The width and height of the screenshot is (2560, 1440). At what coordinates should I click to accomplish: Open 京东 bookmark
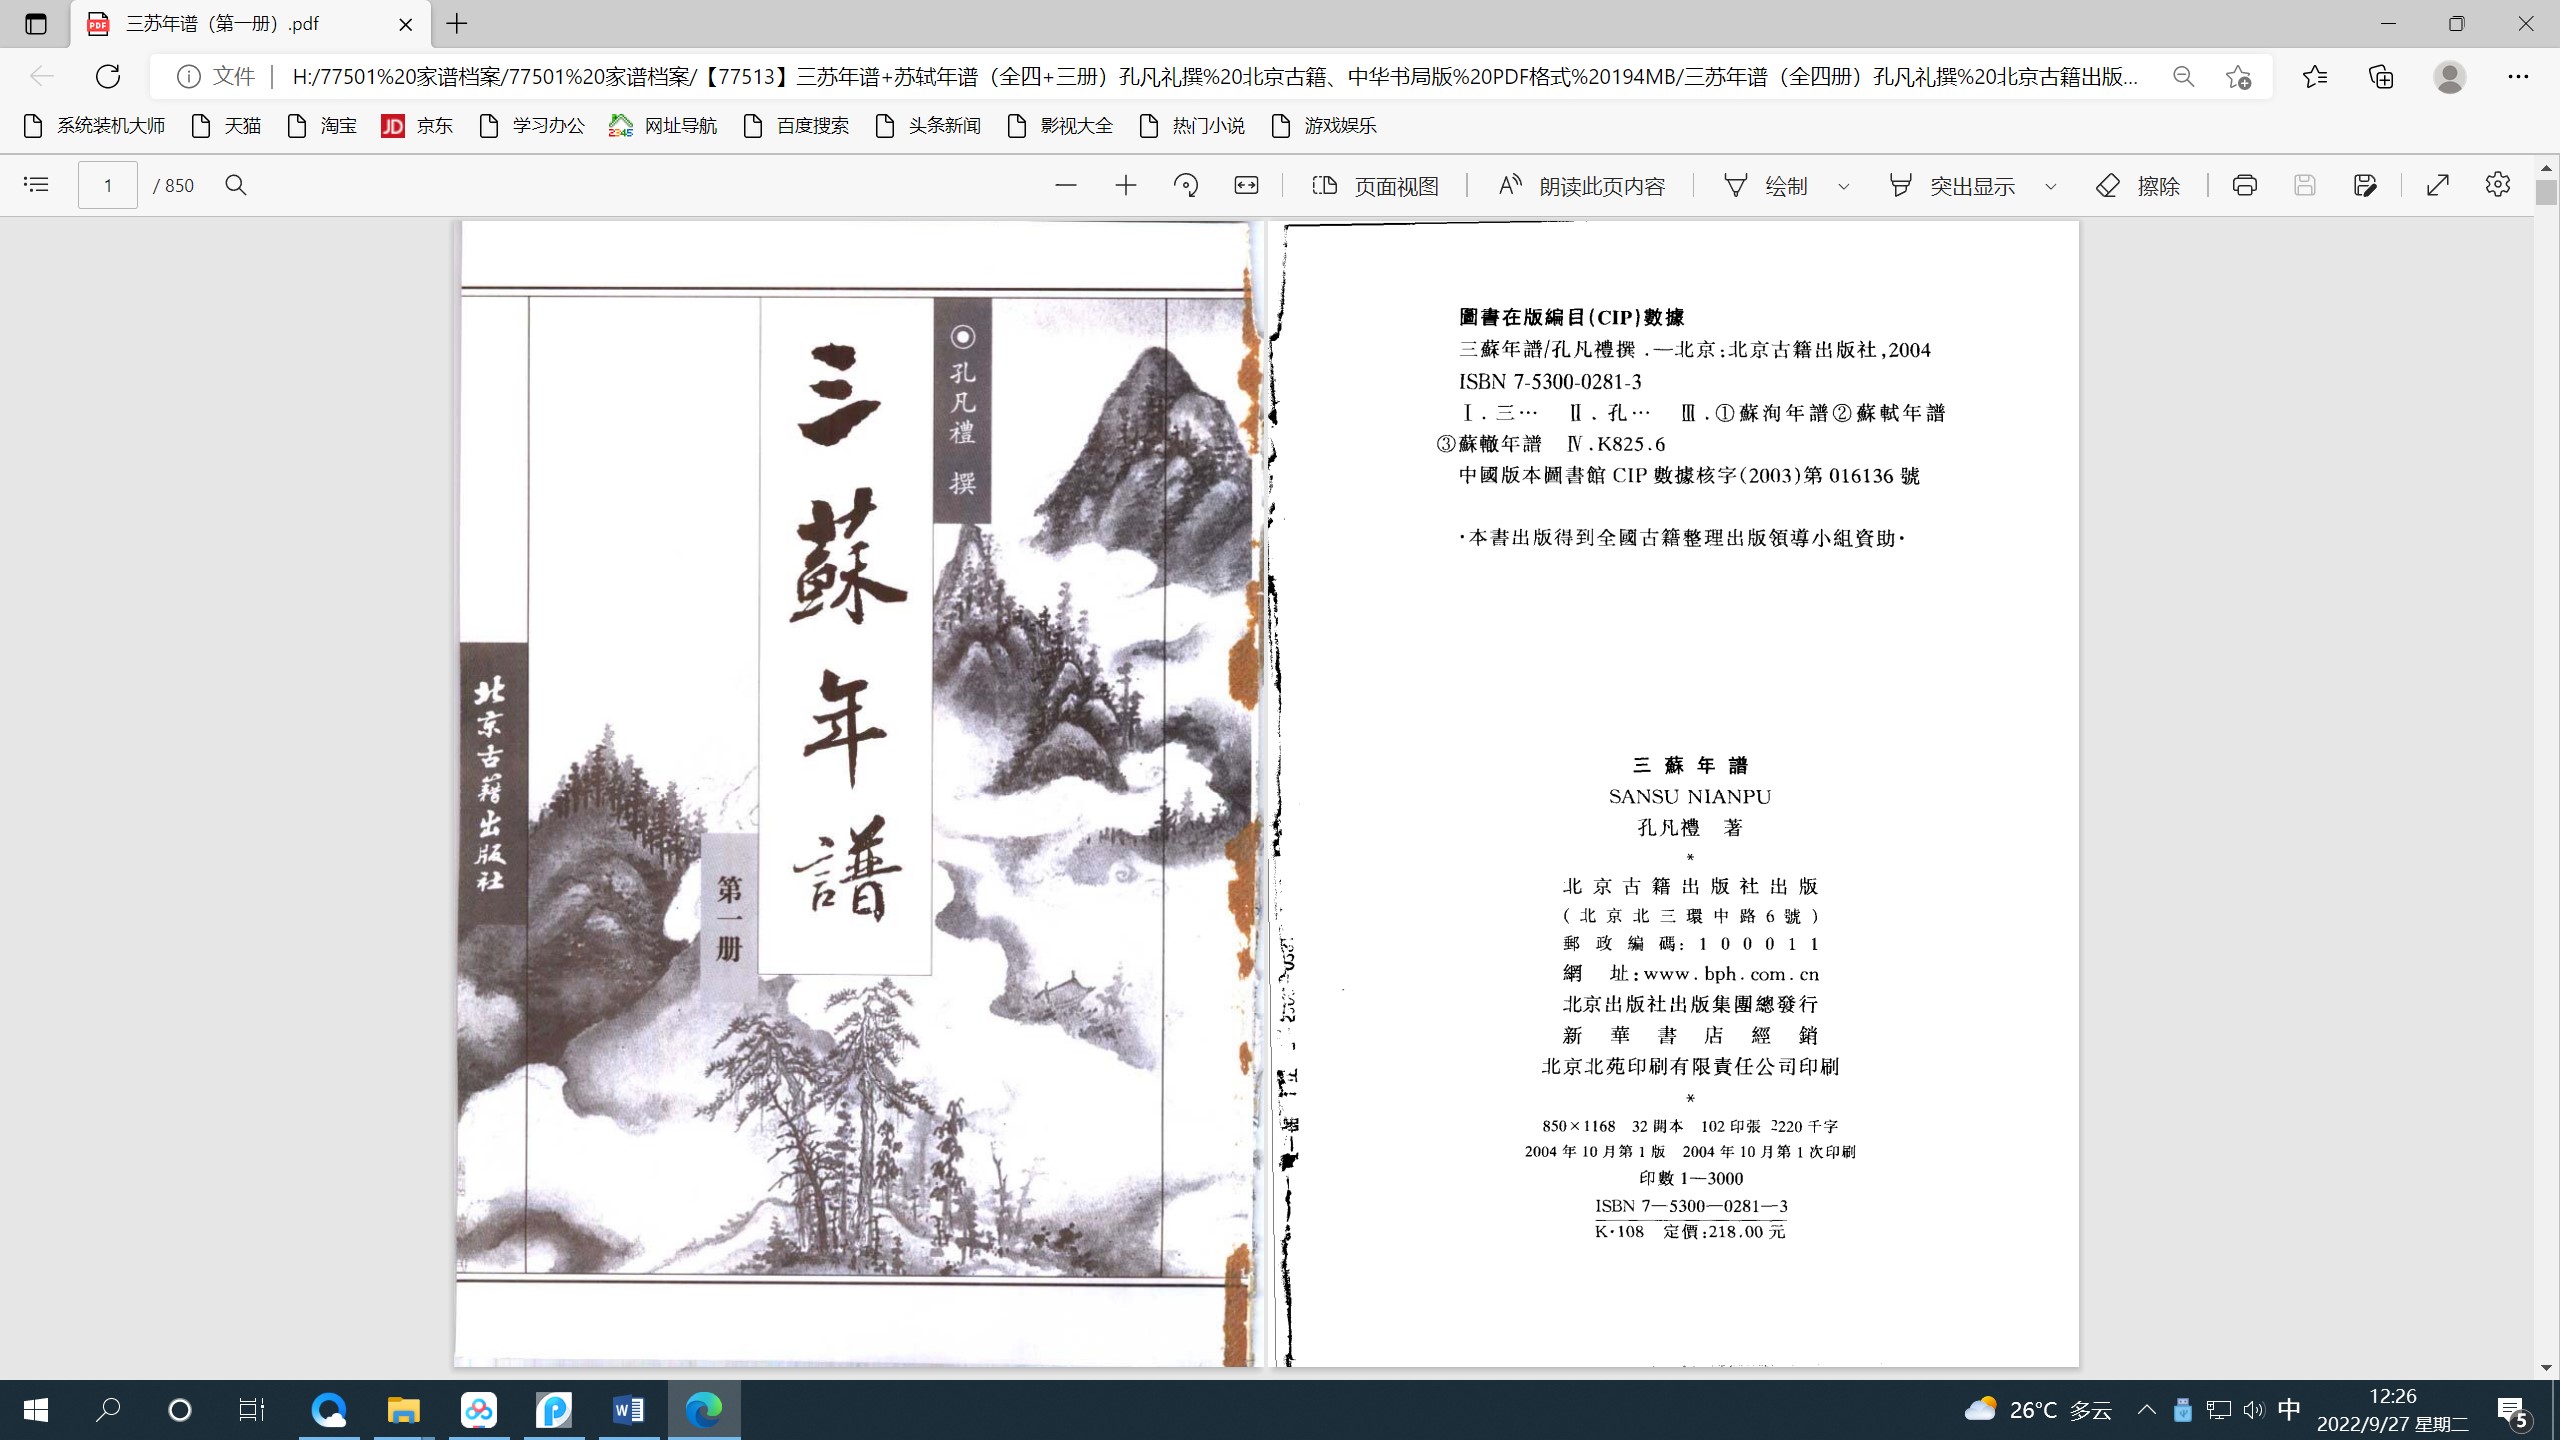click(417, 125)
